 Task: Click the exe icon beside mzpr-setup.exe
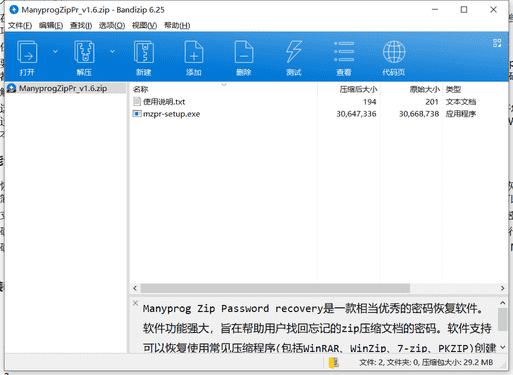[x=137, y=114]
